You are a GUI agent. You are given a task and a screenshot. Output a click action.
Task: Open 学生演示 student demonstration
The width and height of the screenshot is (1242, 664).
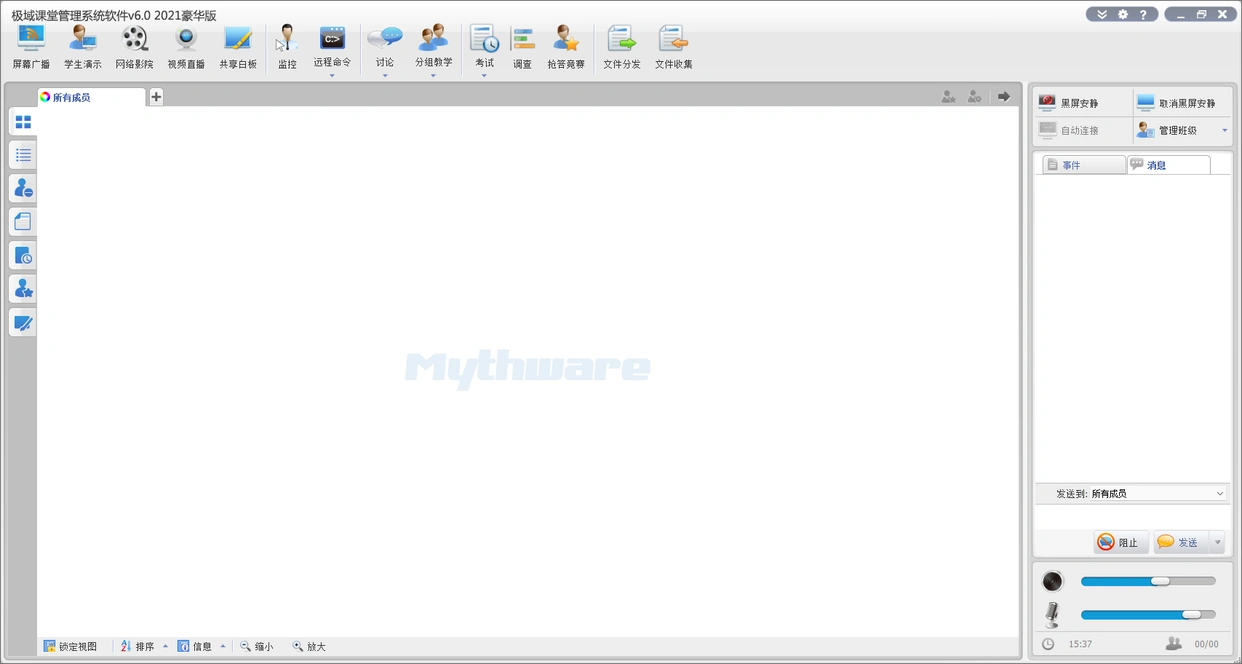pyautogui.click(x=82, y=48)
